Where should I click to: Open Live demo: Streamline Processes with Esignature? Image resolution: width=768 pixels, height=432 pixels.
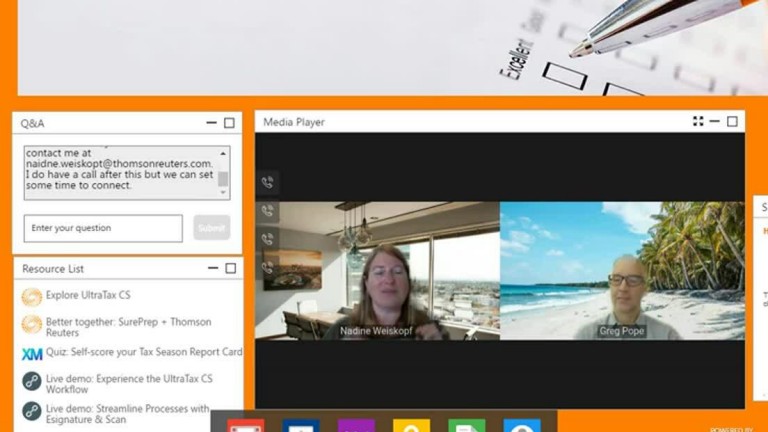click(x=127, y=414)
